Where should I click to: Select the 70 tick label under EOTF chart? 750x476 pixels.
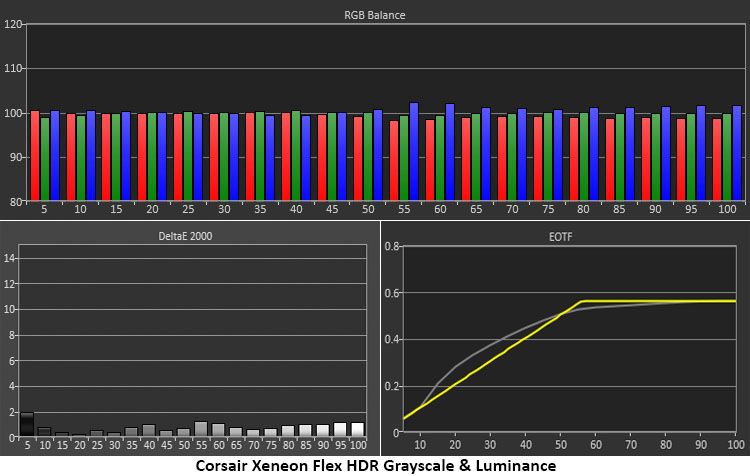coord(631,444)
